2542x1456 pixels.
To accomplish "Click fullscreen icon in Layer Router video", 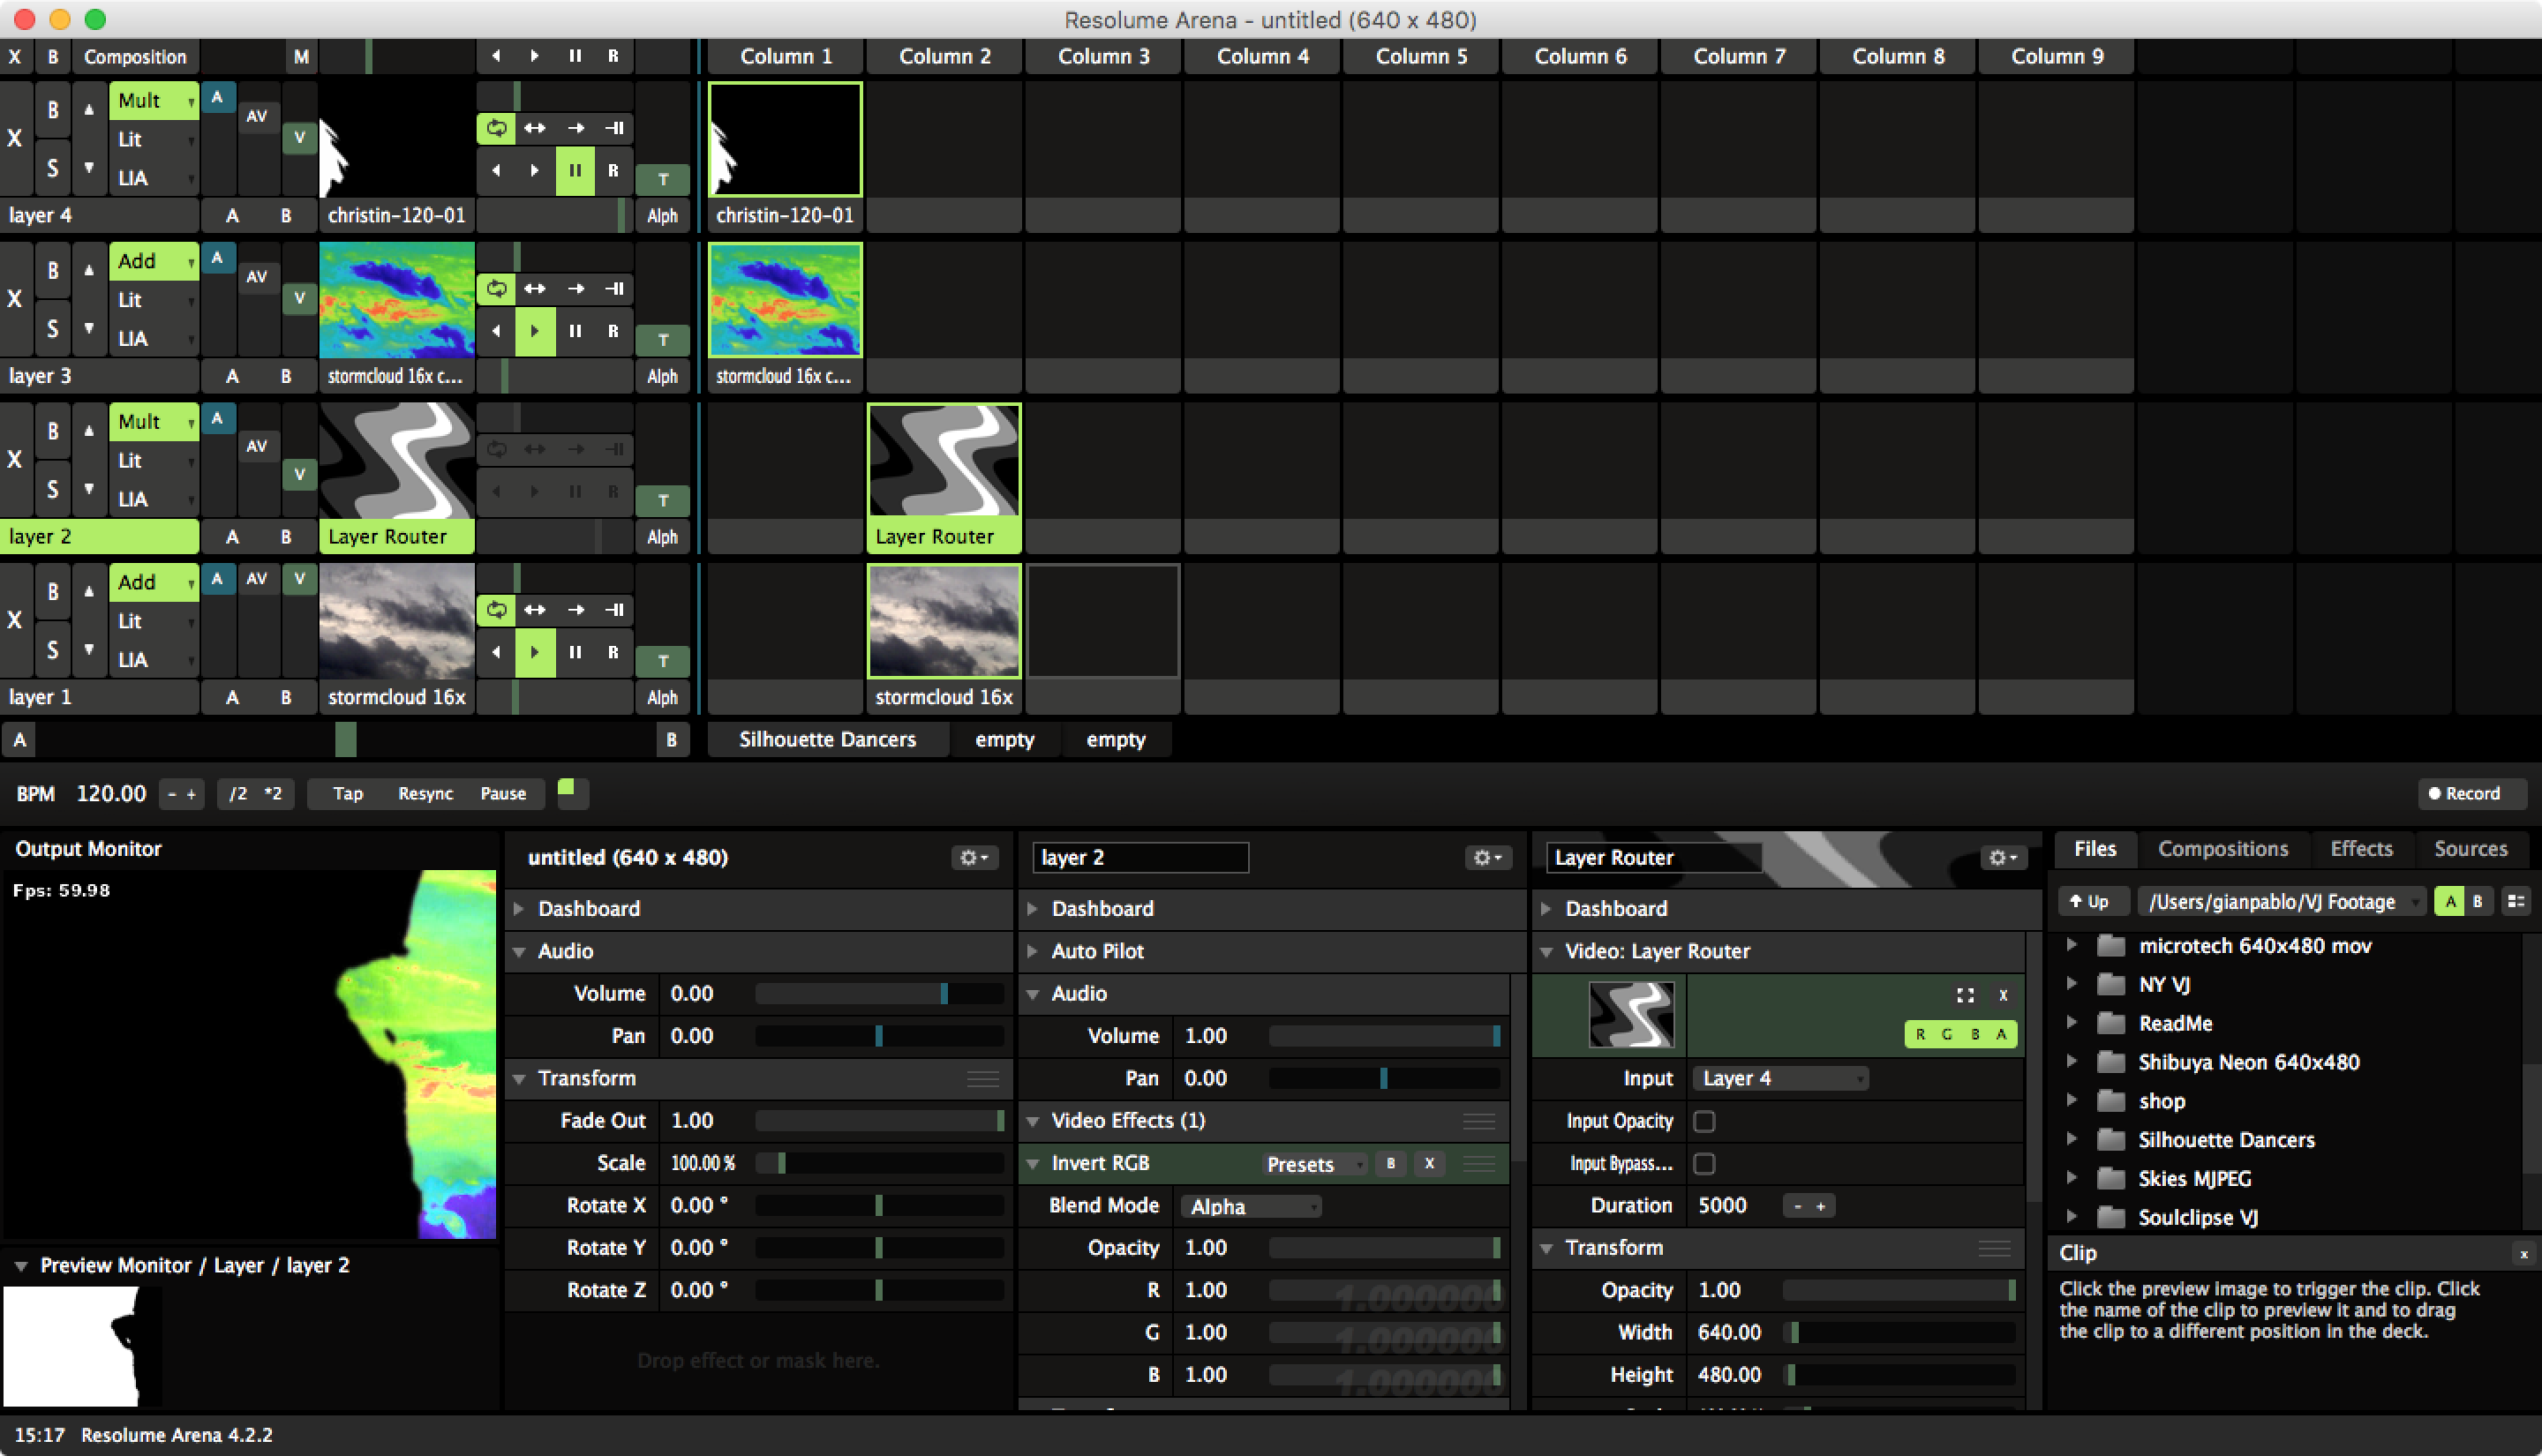I will click(x=1965, y=995).
